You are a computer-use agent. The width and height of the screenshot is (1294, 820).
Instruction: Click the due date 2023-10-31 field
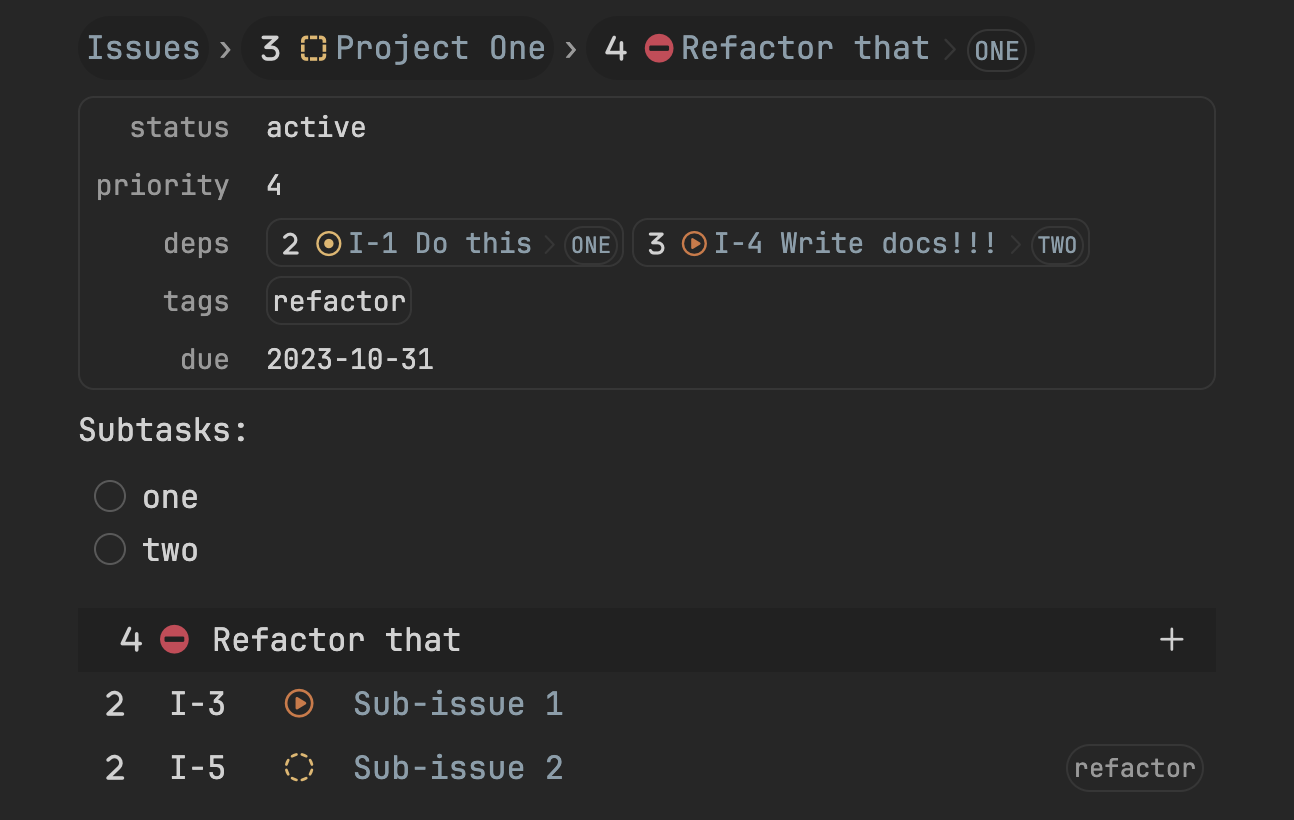click(350, 360)
